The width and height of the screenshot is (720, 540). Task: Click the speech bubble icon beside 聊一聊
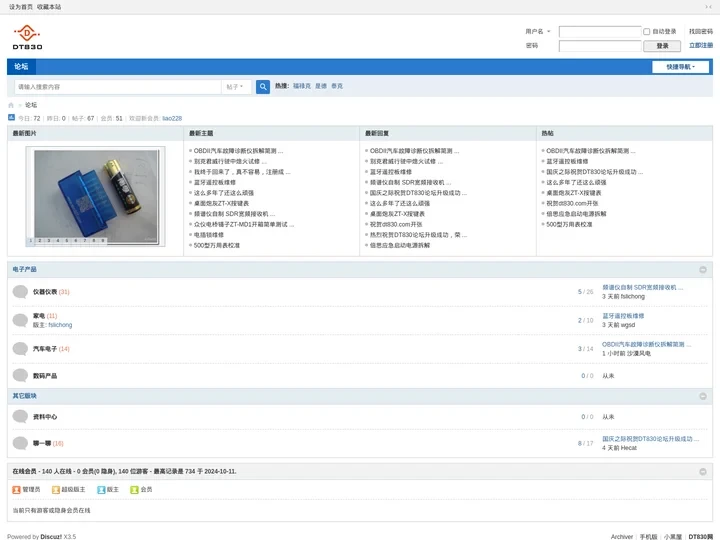(20, 443)
